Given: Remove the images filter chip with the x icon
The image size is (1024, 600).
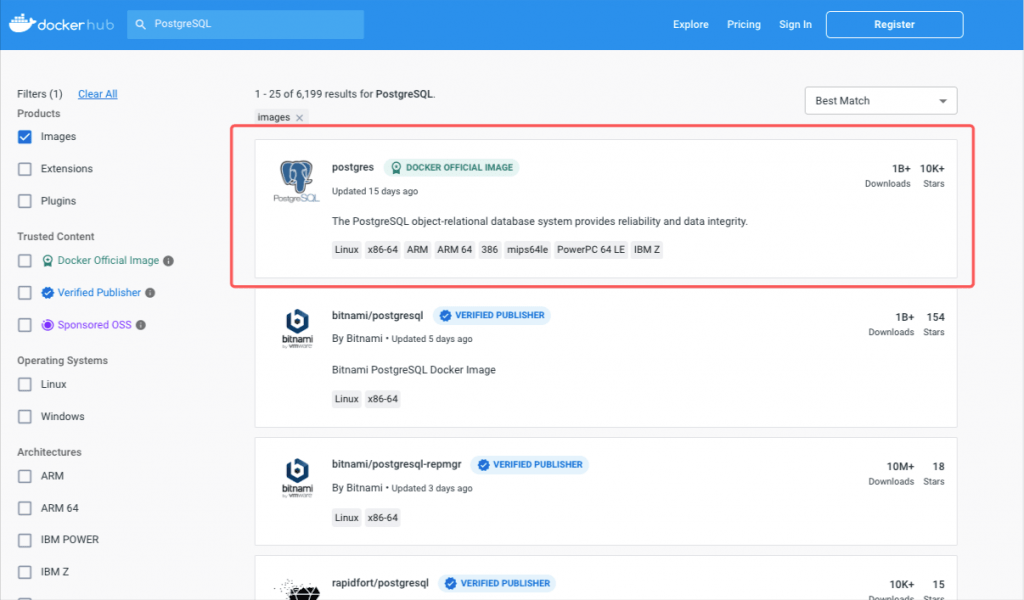Looking at the screenshot, I should 299,118.
